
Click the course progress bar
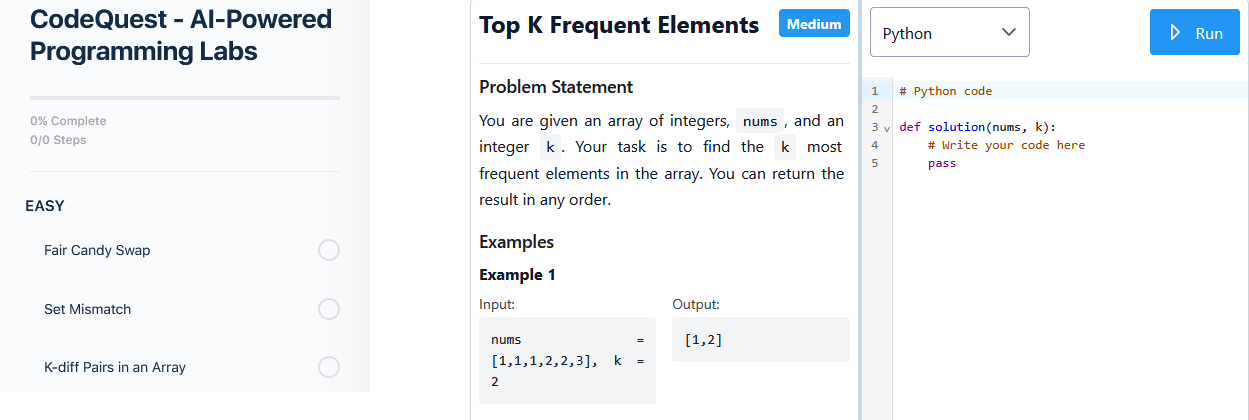click(185, 98)
